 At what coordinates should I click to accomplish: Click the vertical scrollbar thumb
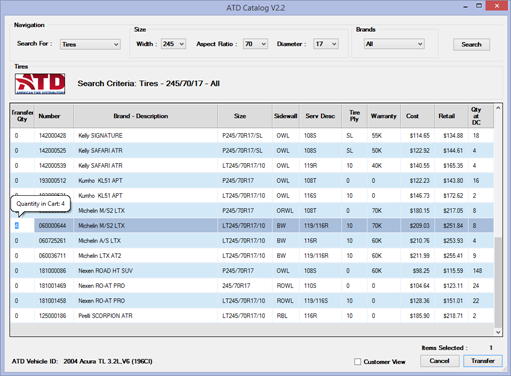(x=498, y=282)
